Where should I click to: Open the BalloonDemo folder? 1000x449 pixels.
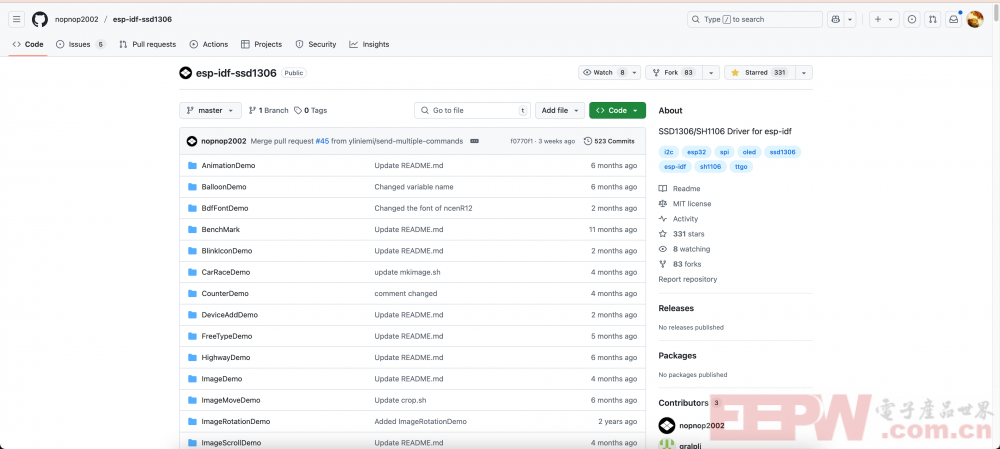224,187
